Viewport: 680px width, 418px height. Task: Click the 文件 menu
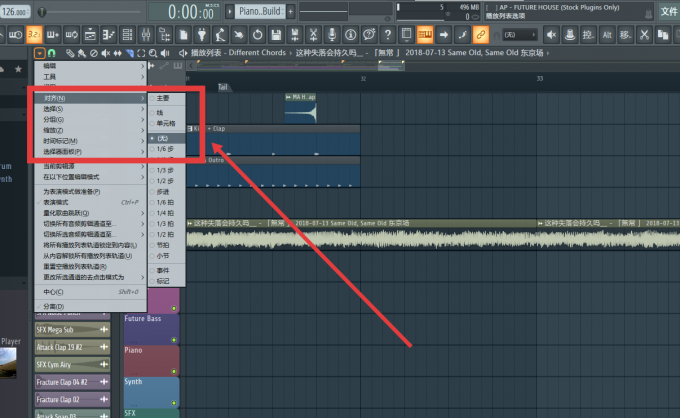pos(669,11)
